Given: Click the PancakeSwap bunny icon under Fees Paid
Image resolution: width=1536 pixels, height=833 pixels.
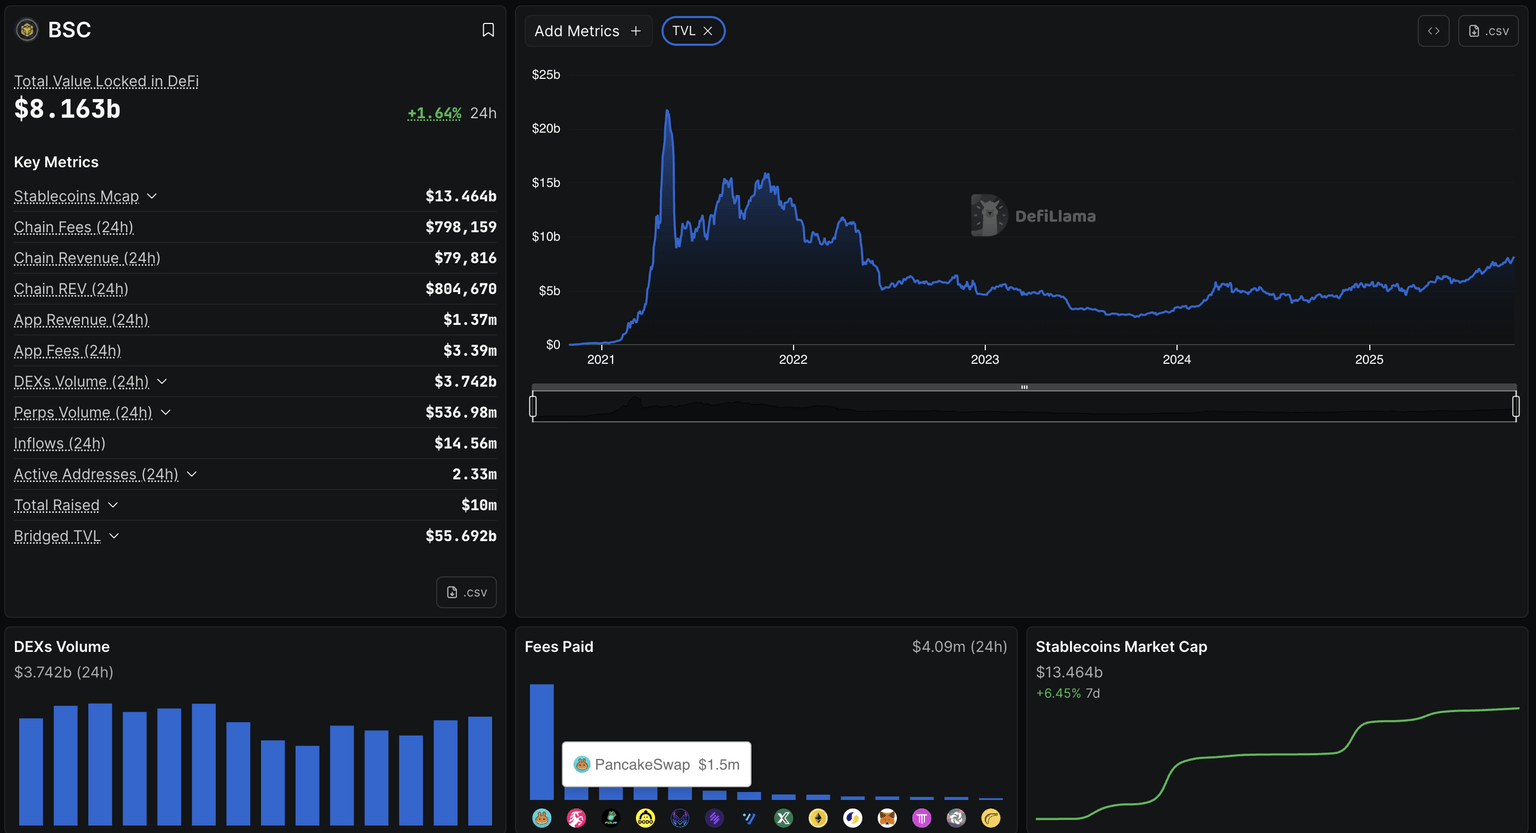Looking at the screenshot, I should [x=542, y=818].
